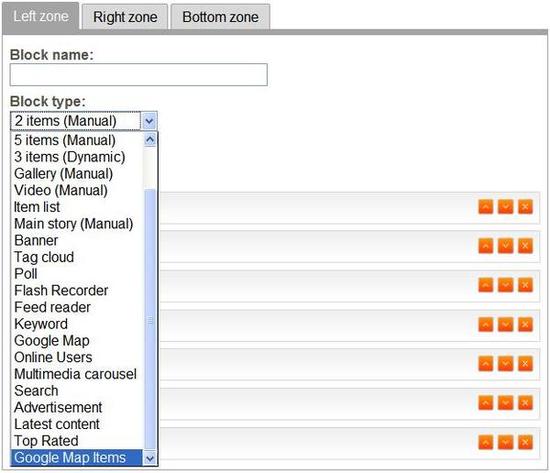The height and width of the screenshot is (473, 550).
Task: Move the first block row up
Action: tap(485, 207)
